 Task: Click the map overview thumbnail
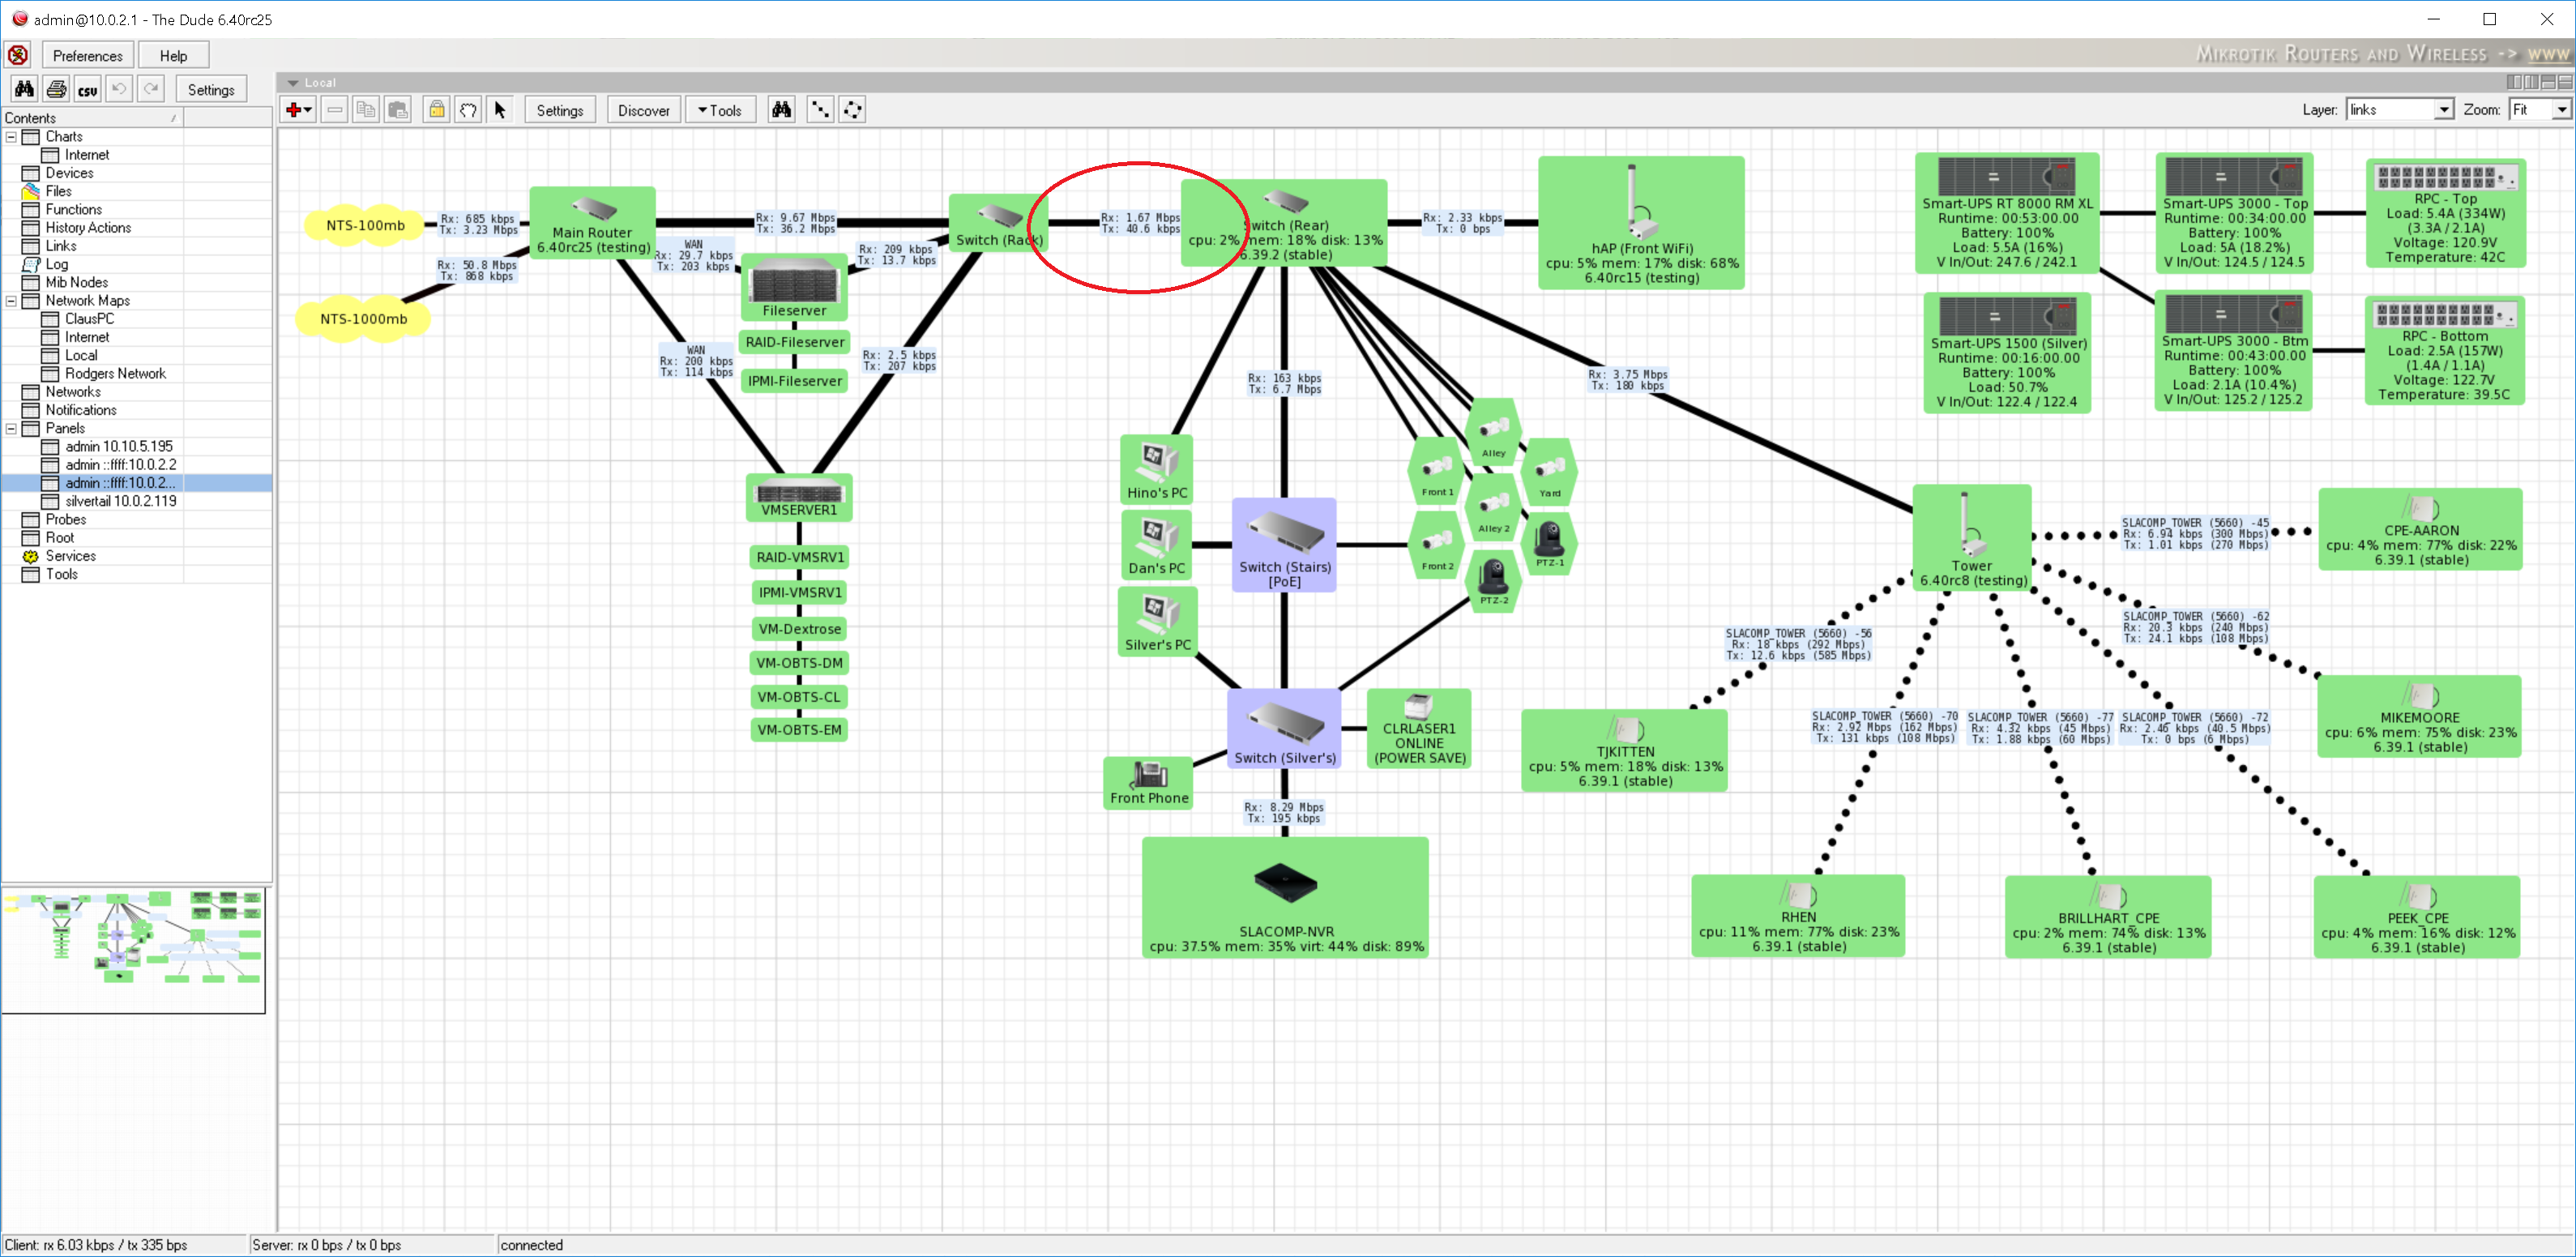click(133, 948)
